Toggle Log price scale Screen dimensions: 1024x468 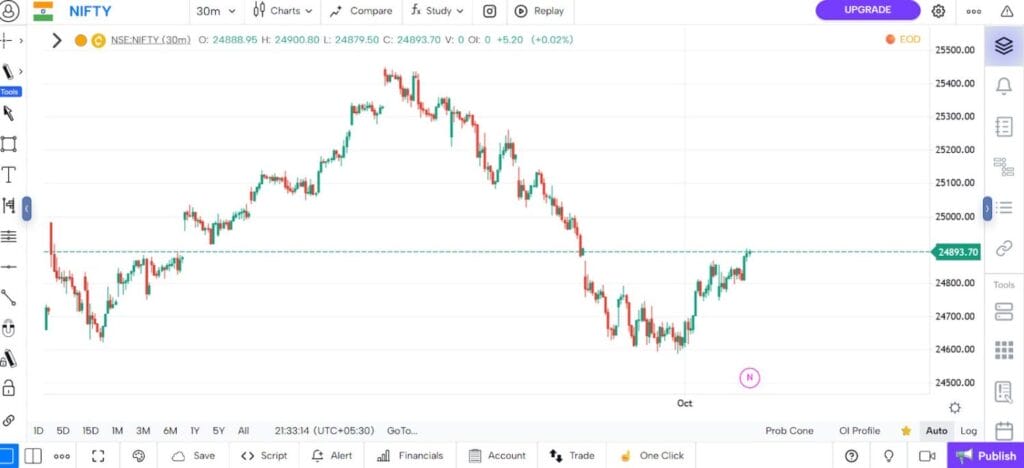[968, 431]
